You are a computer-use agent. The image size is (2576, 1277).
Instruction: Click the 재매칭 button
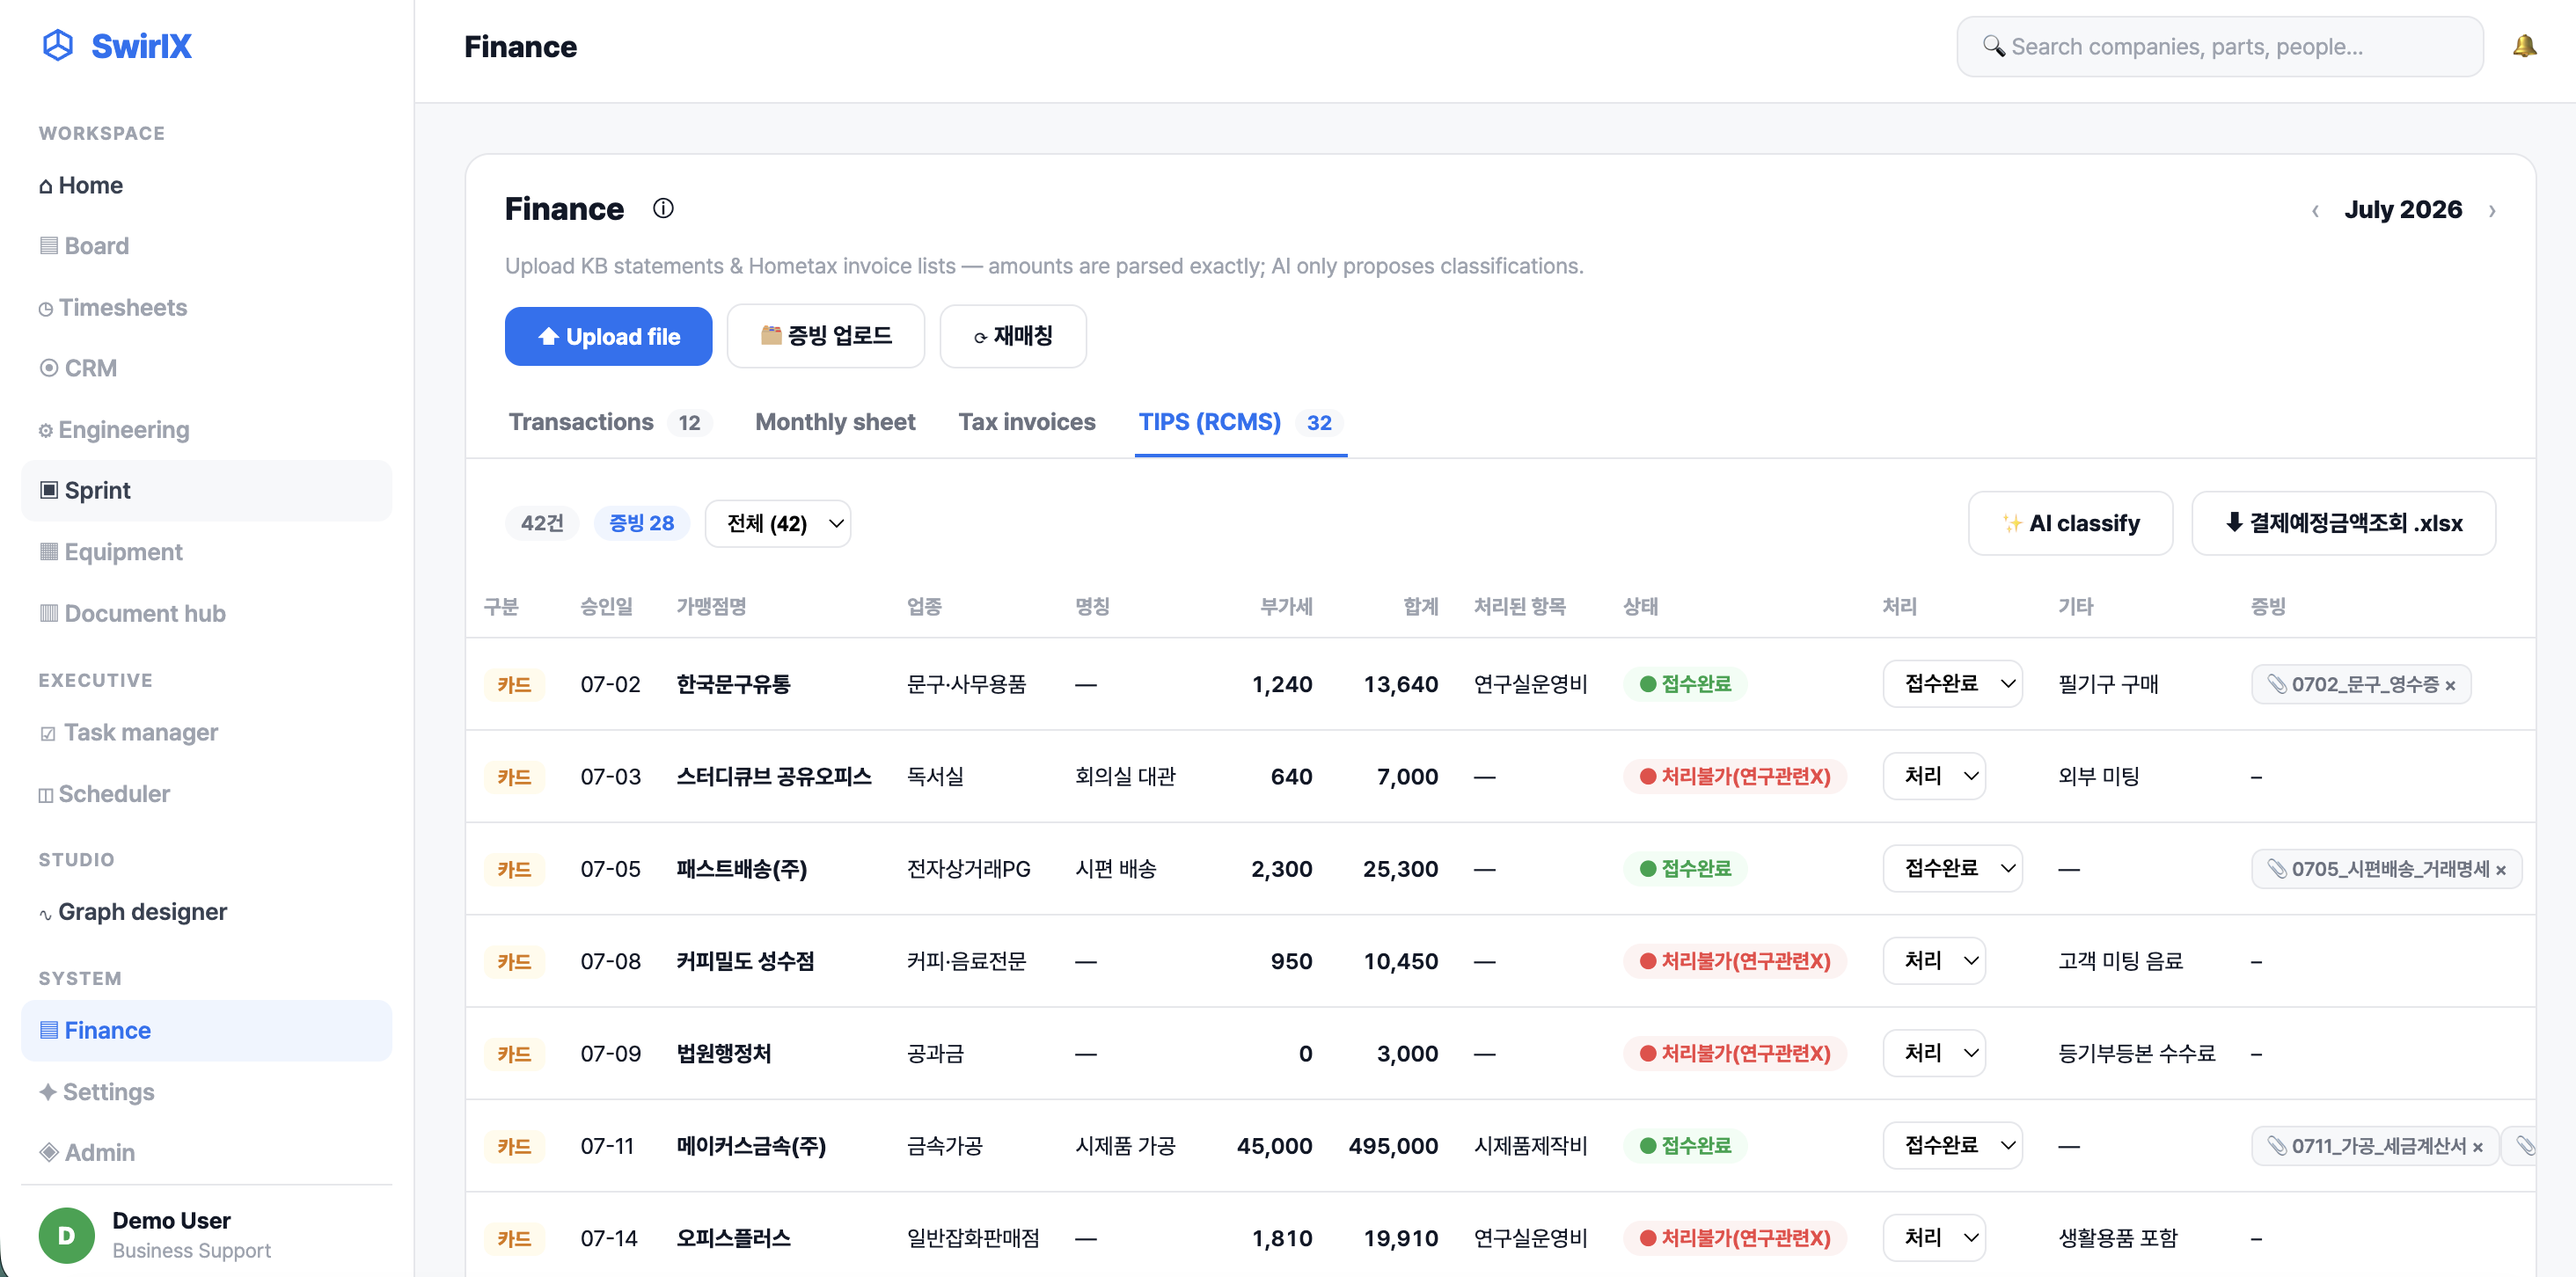point(1012,336)
